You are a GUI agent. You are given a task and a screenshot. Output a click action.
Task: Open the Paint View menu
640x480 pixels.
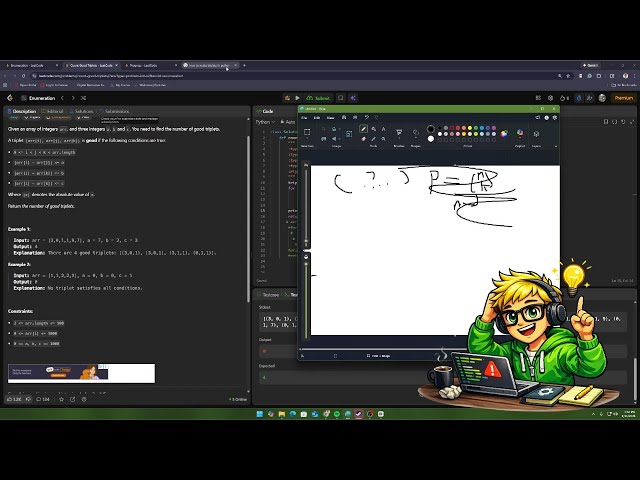point(330,117)
